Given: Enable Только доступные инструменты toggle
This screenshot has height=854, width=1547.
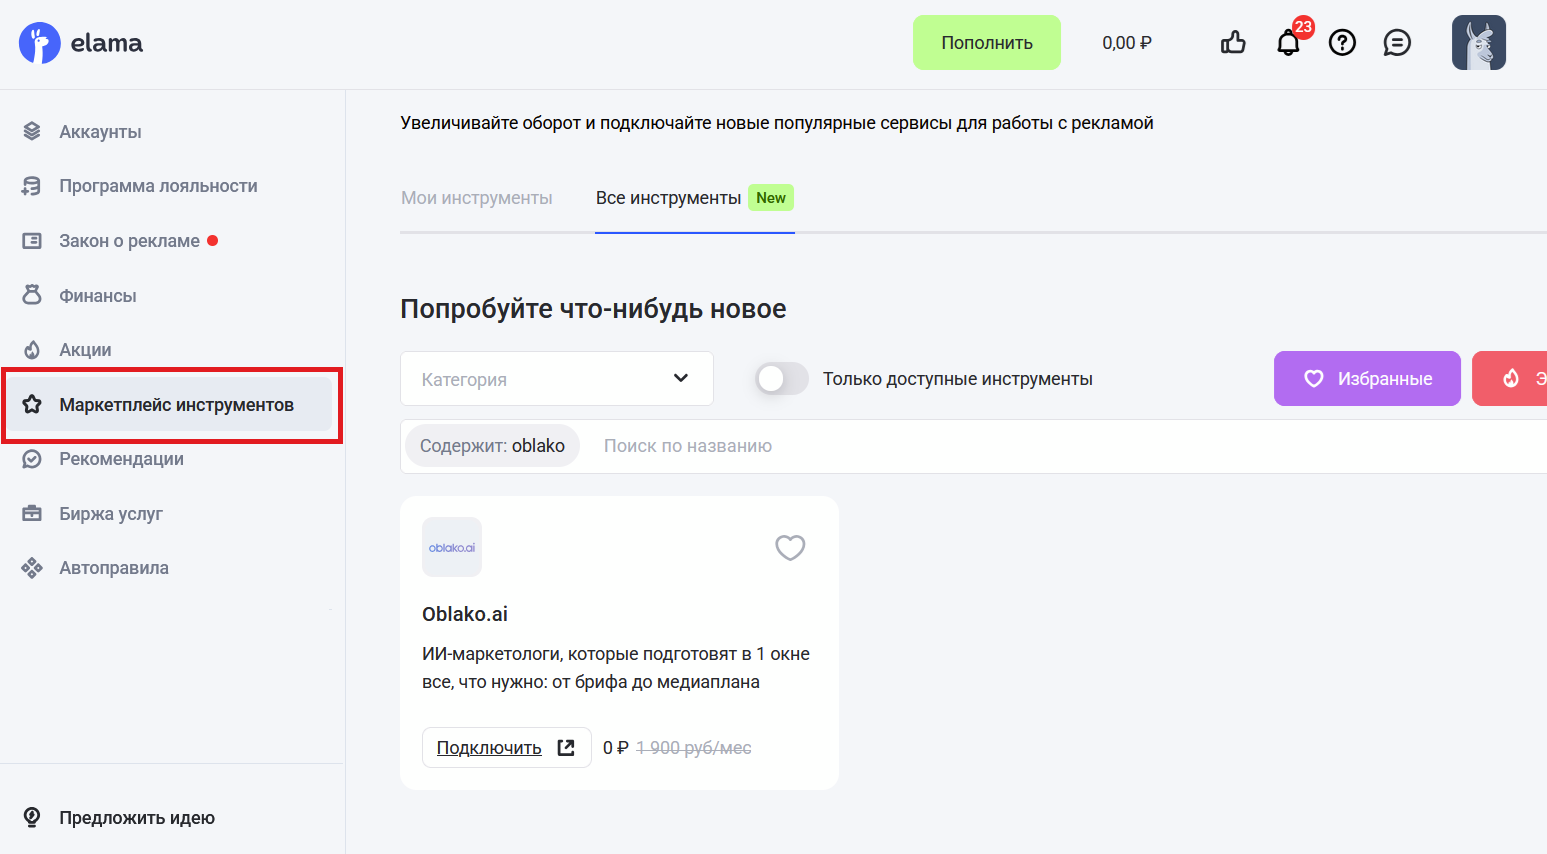Looking at the screenshot, I should [782, 379].
